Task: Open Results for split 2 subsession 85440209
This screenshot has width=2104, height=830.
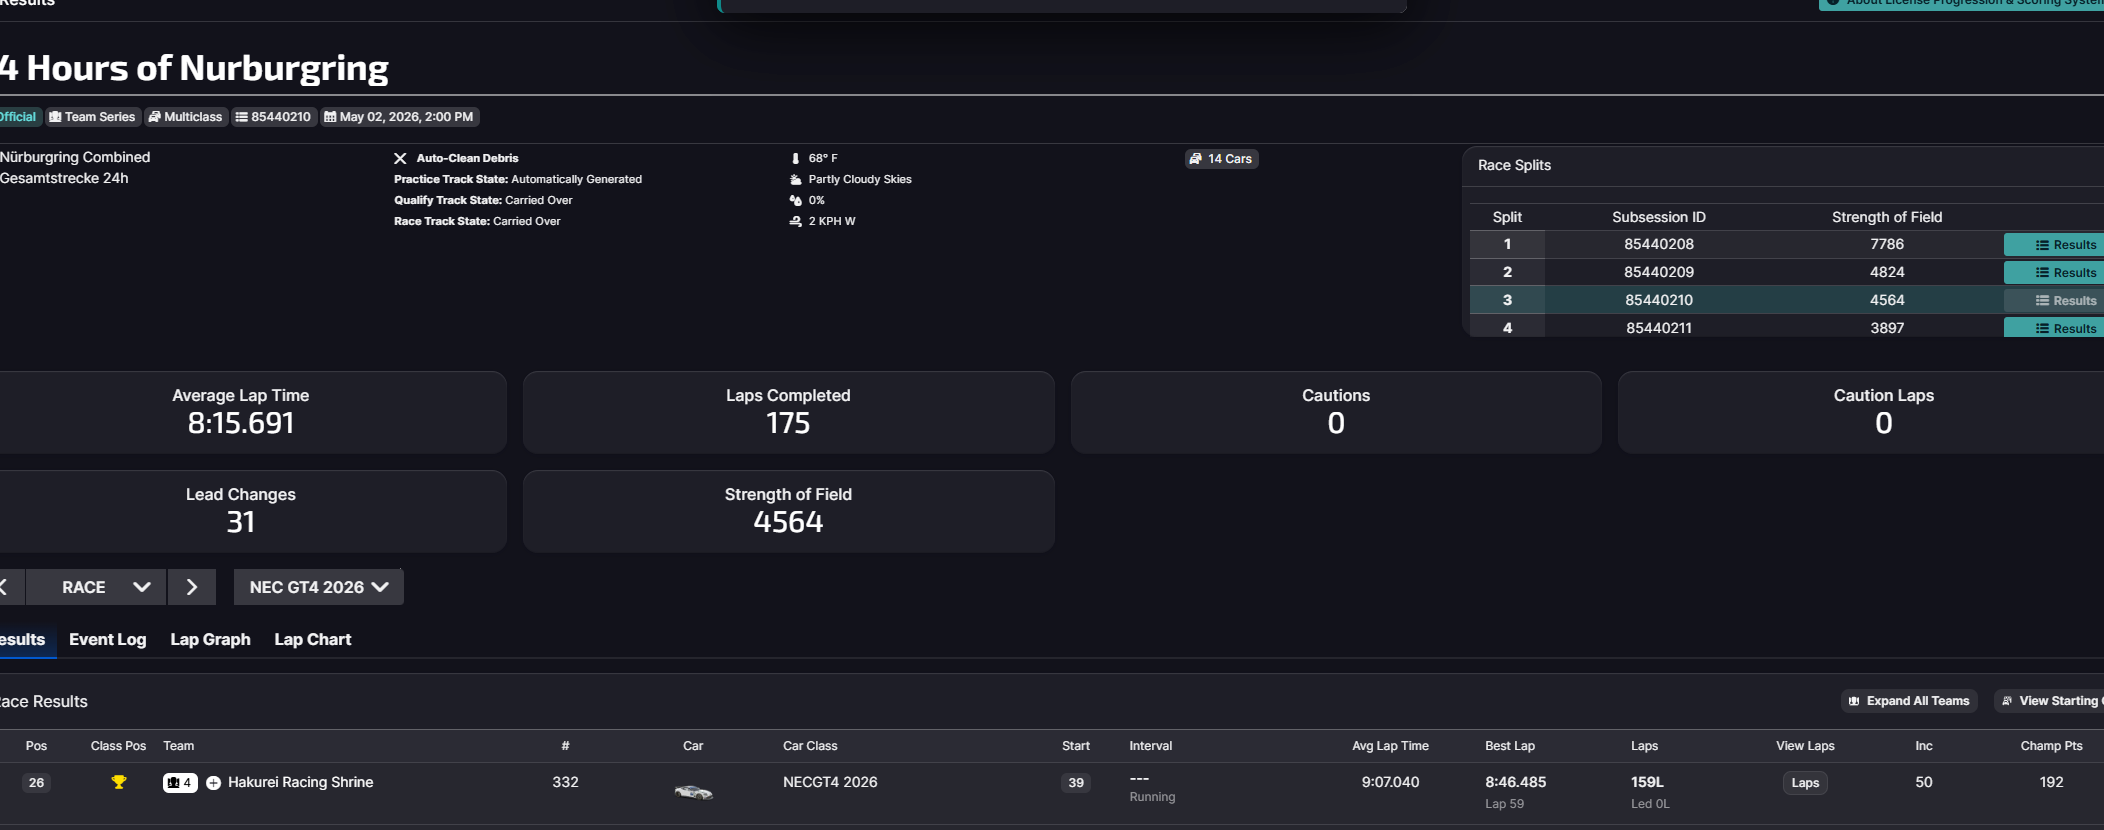Action: [2055, 273]
